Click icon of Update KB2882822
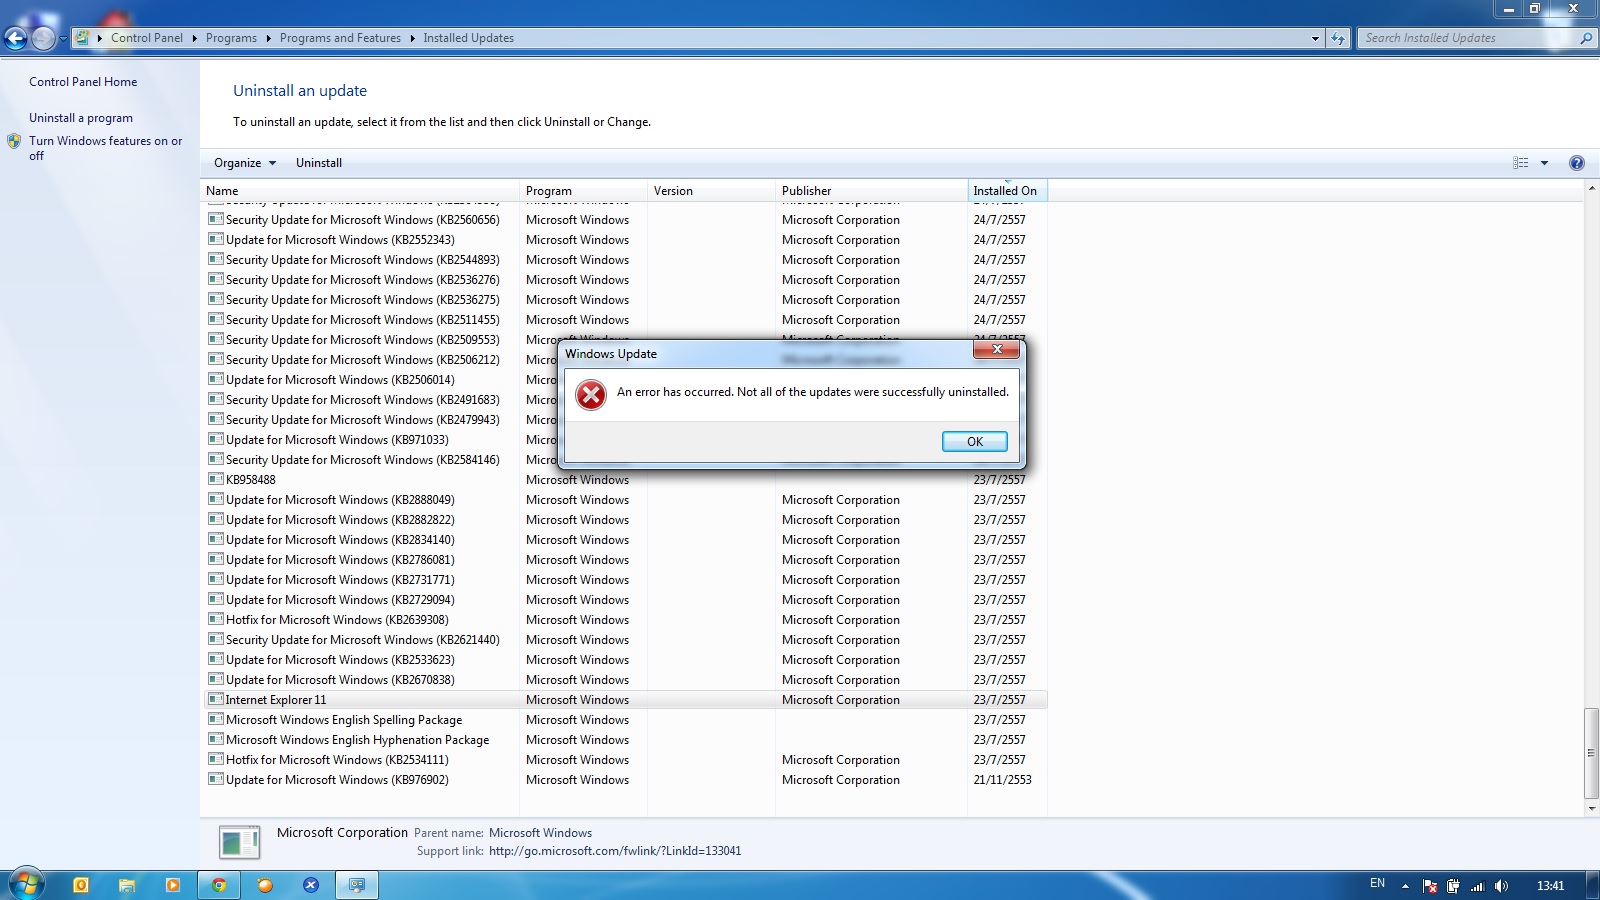This screenshot has width=1600, height=900. click(215, 519)
